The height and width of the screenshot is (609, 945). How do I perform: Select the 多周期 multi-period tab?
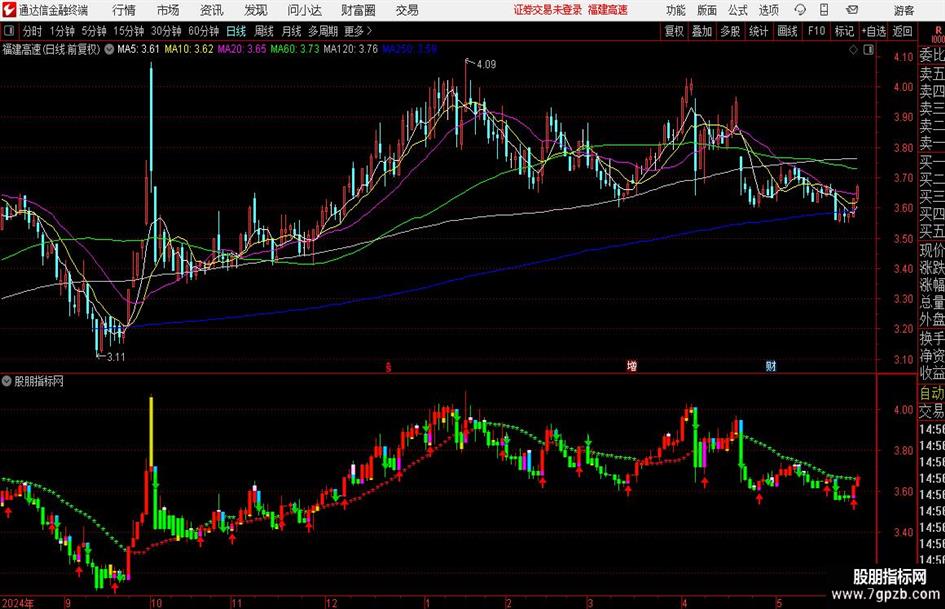pos(322,31)
